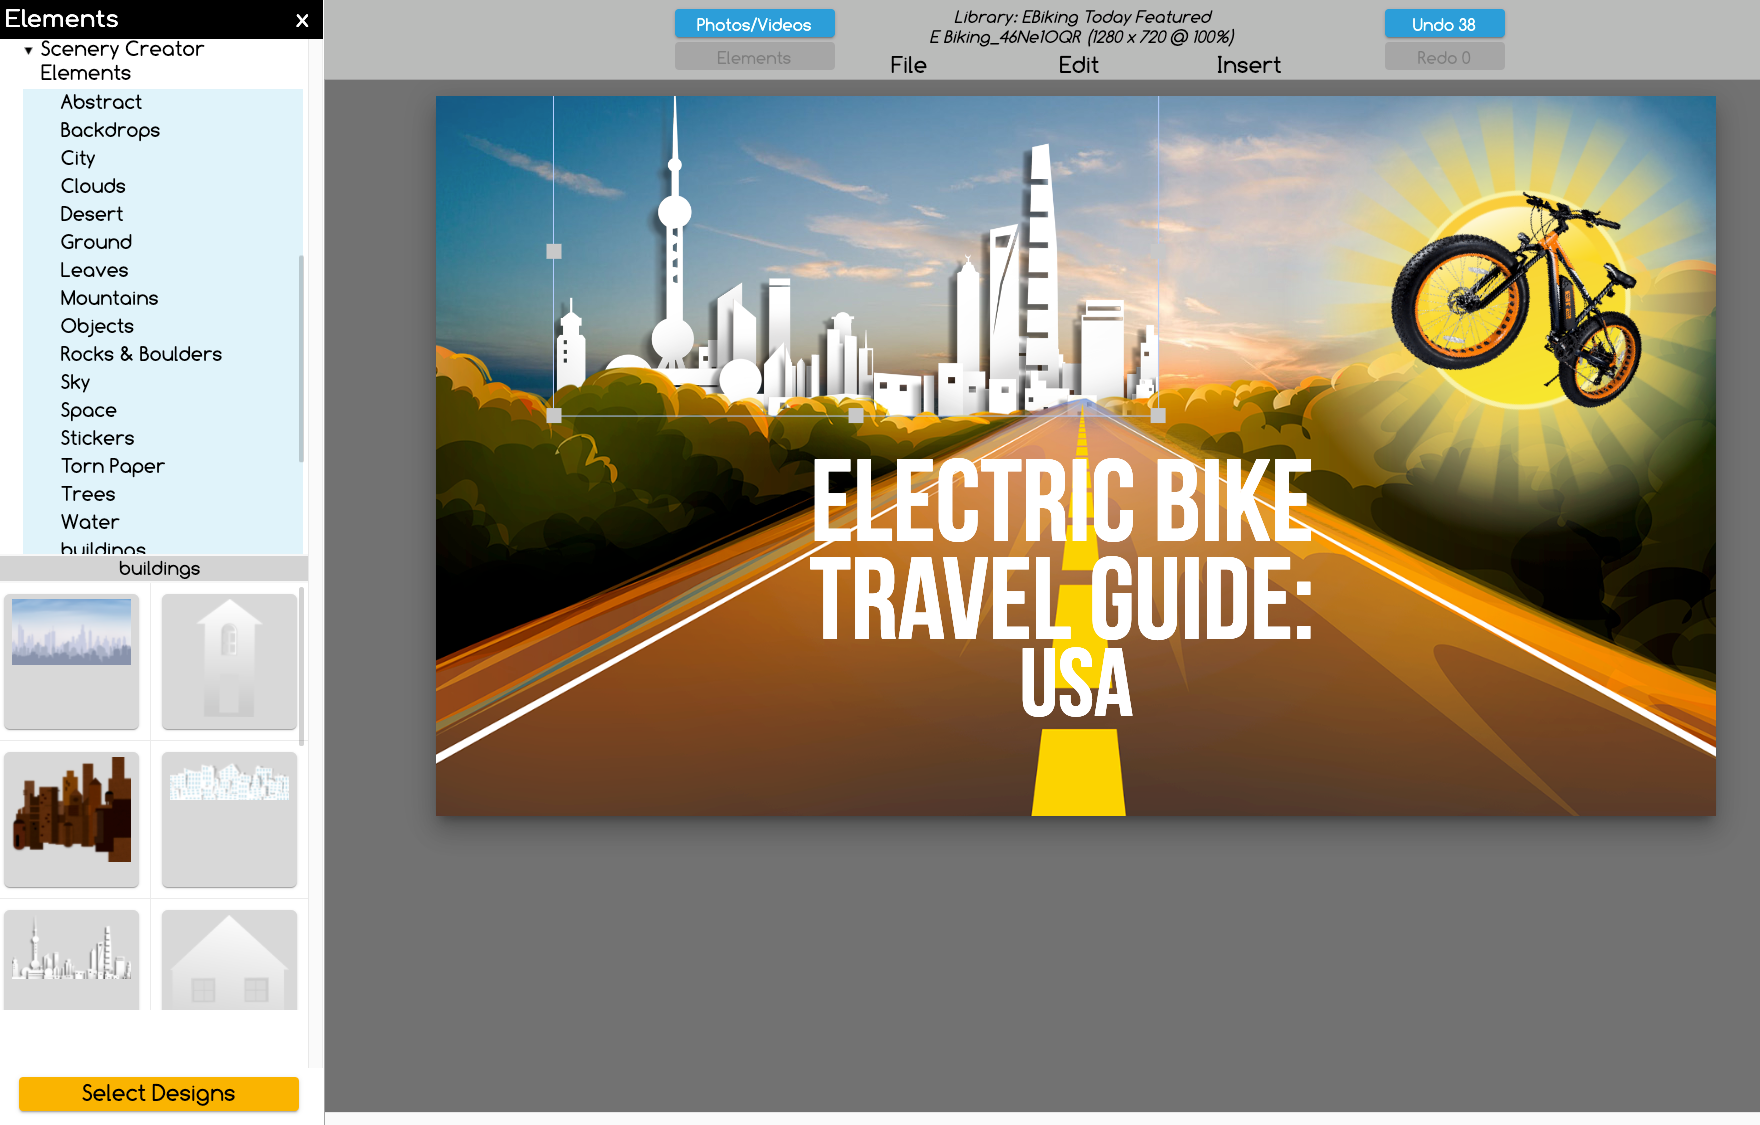
Task: Select the City category
Action: click(x=78, y=158)
